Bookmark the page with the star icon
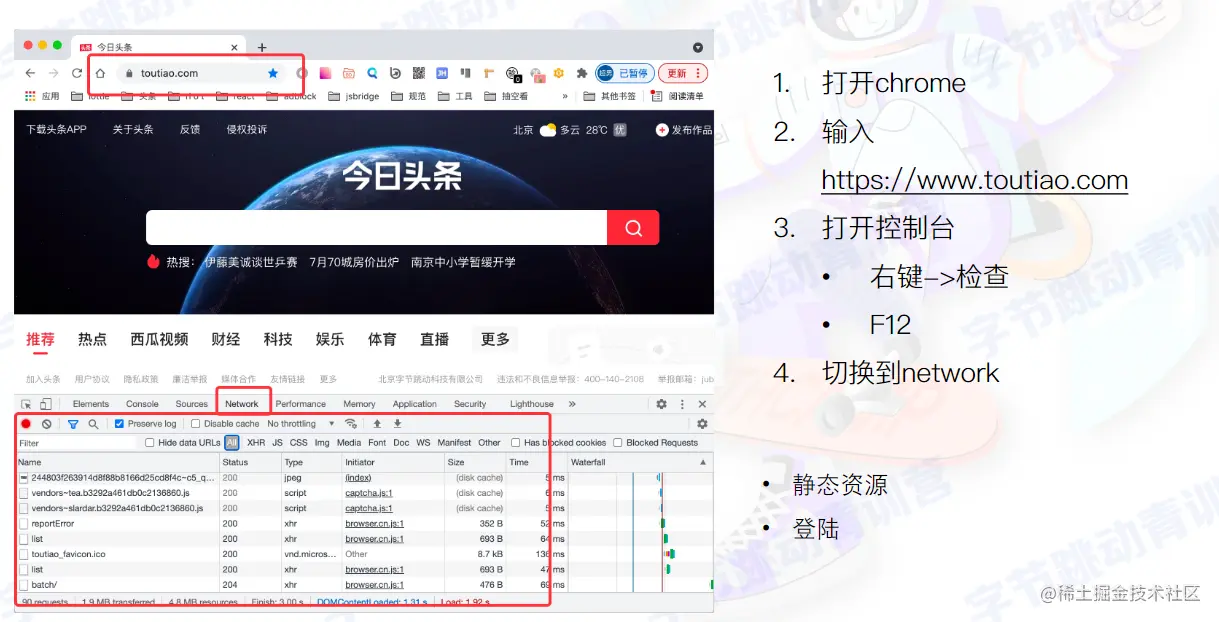Image resolution: width=1219 pixels, height=622 pixels. pos(273,73)
